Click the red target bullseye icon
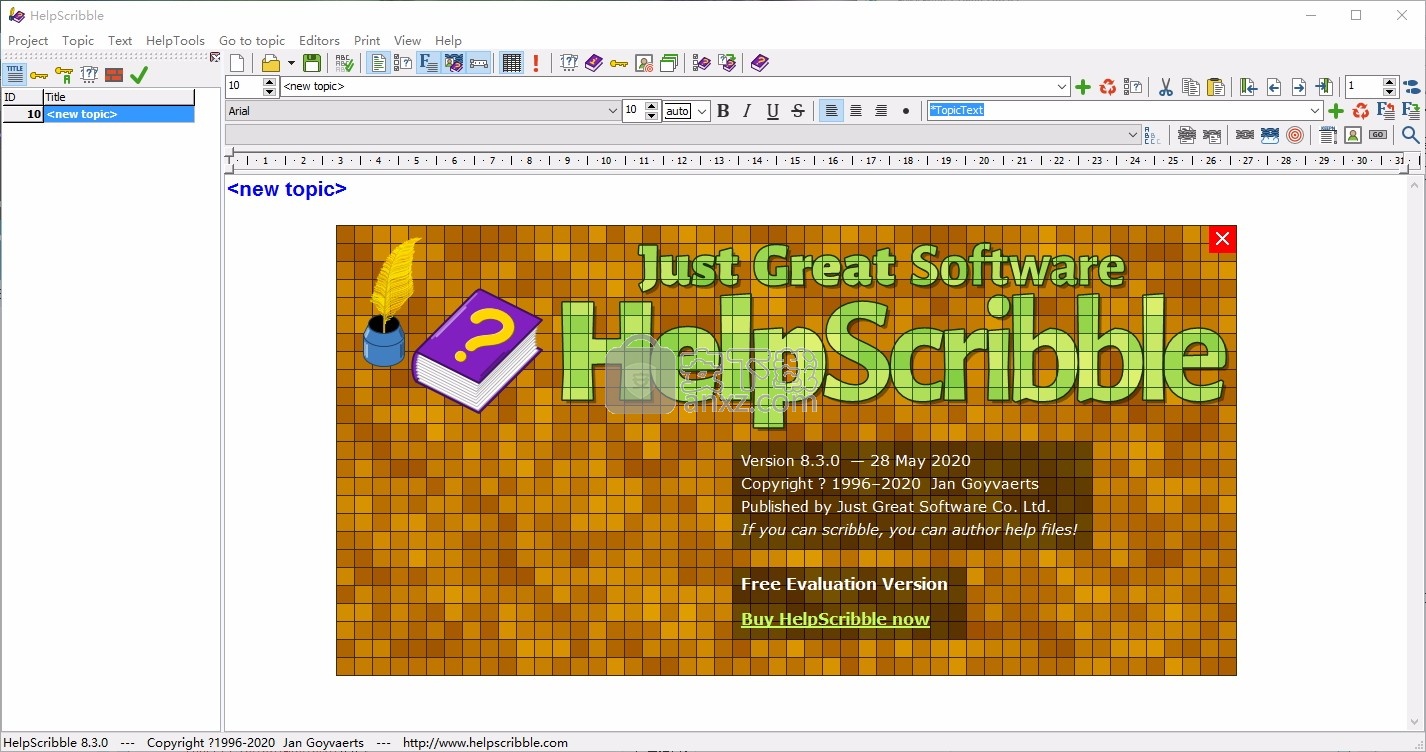This screenshot has height=752, width=1426. (1295, 135)
